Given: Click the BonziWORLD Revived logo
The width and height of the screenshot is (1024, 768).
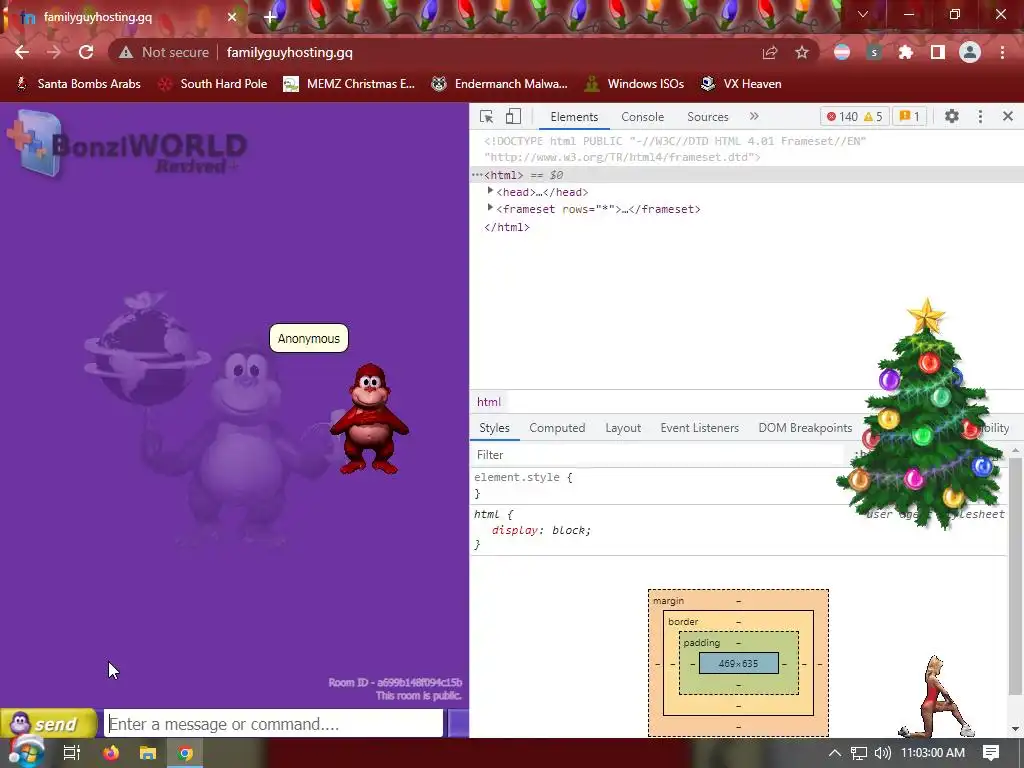Looking at the screenshot, I should pos(127,144).
